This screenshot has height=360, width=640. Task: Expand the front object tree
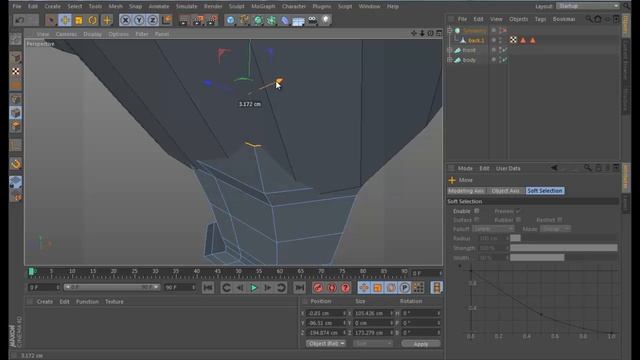coord(450,50)
